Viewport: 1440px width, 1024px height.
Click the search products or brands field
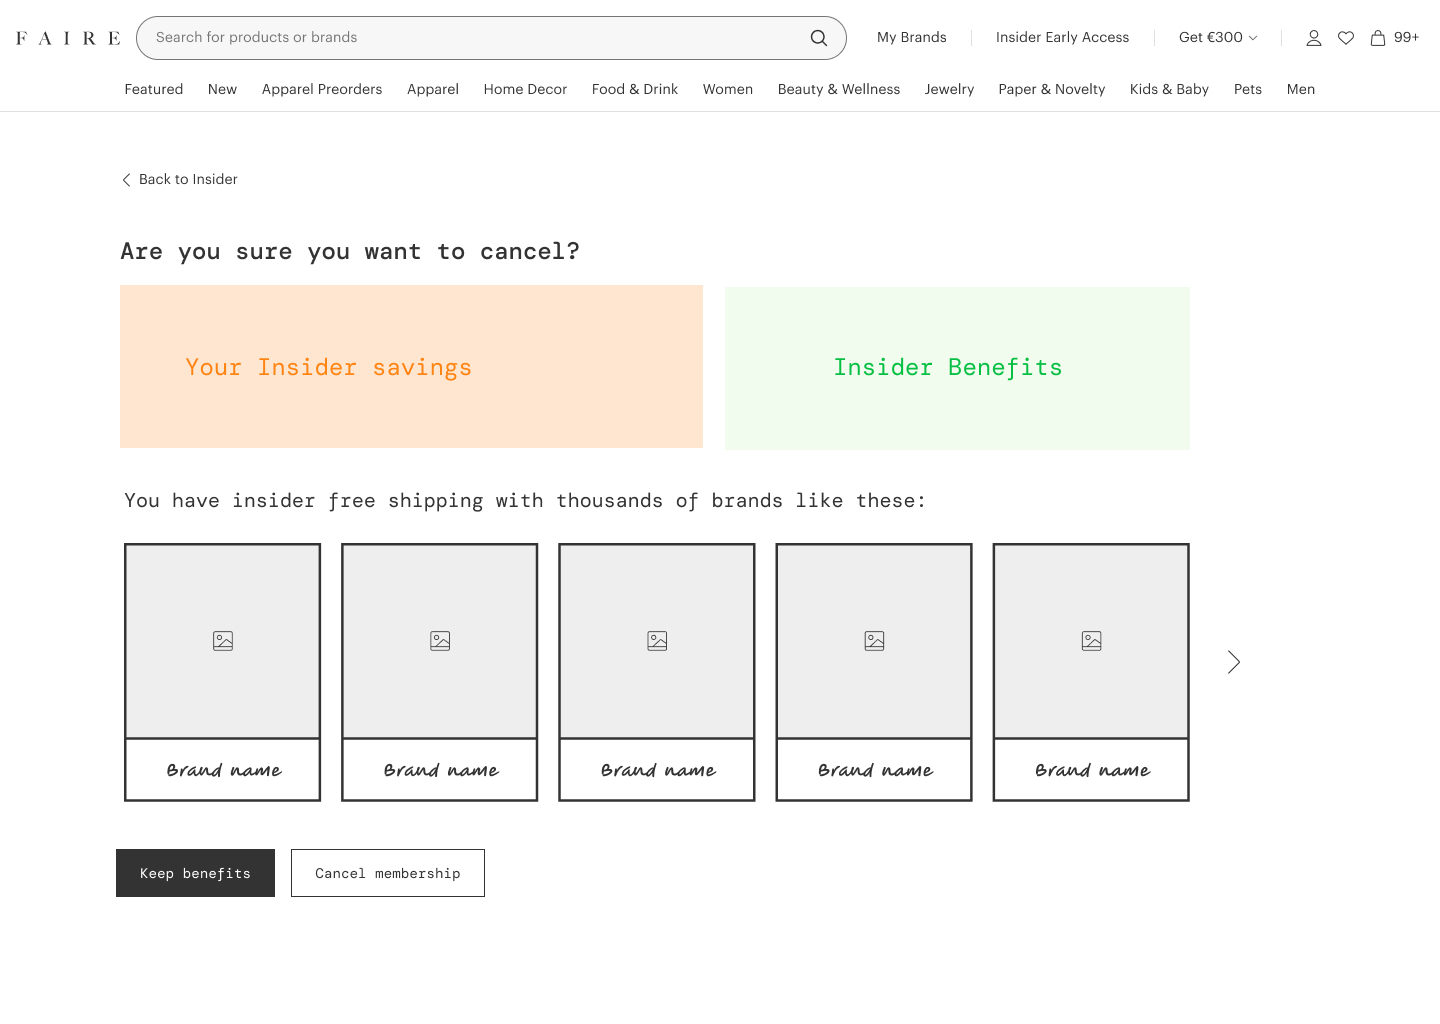coord(491,38)
